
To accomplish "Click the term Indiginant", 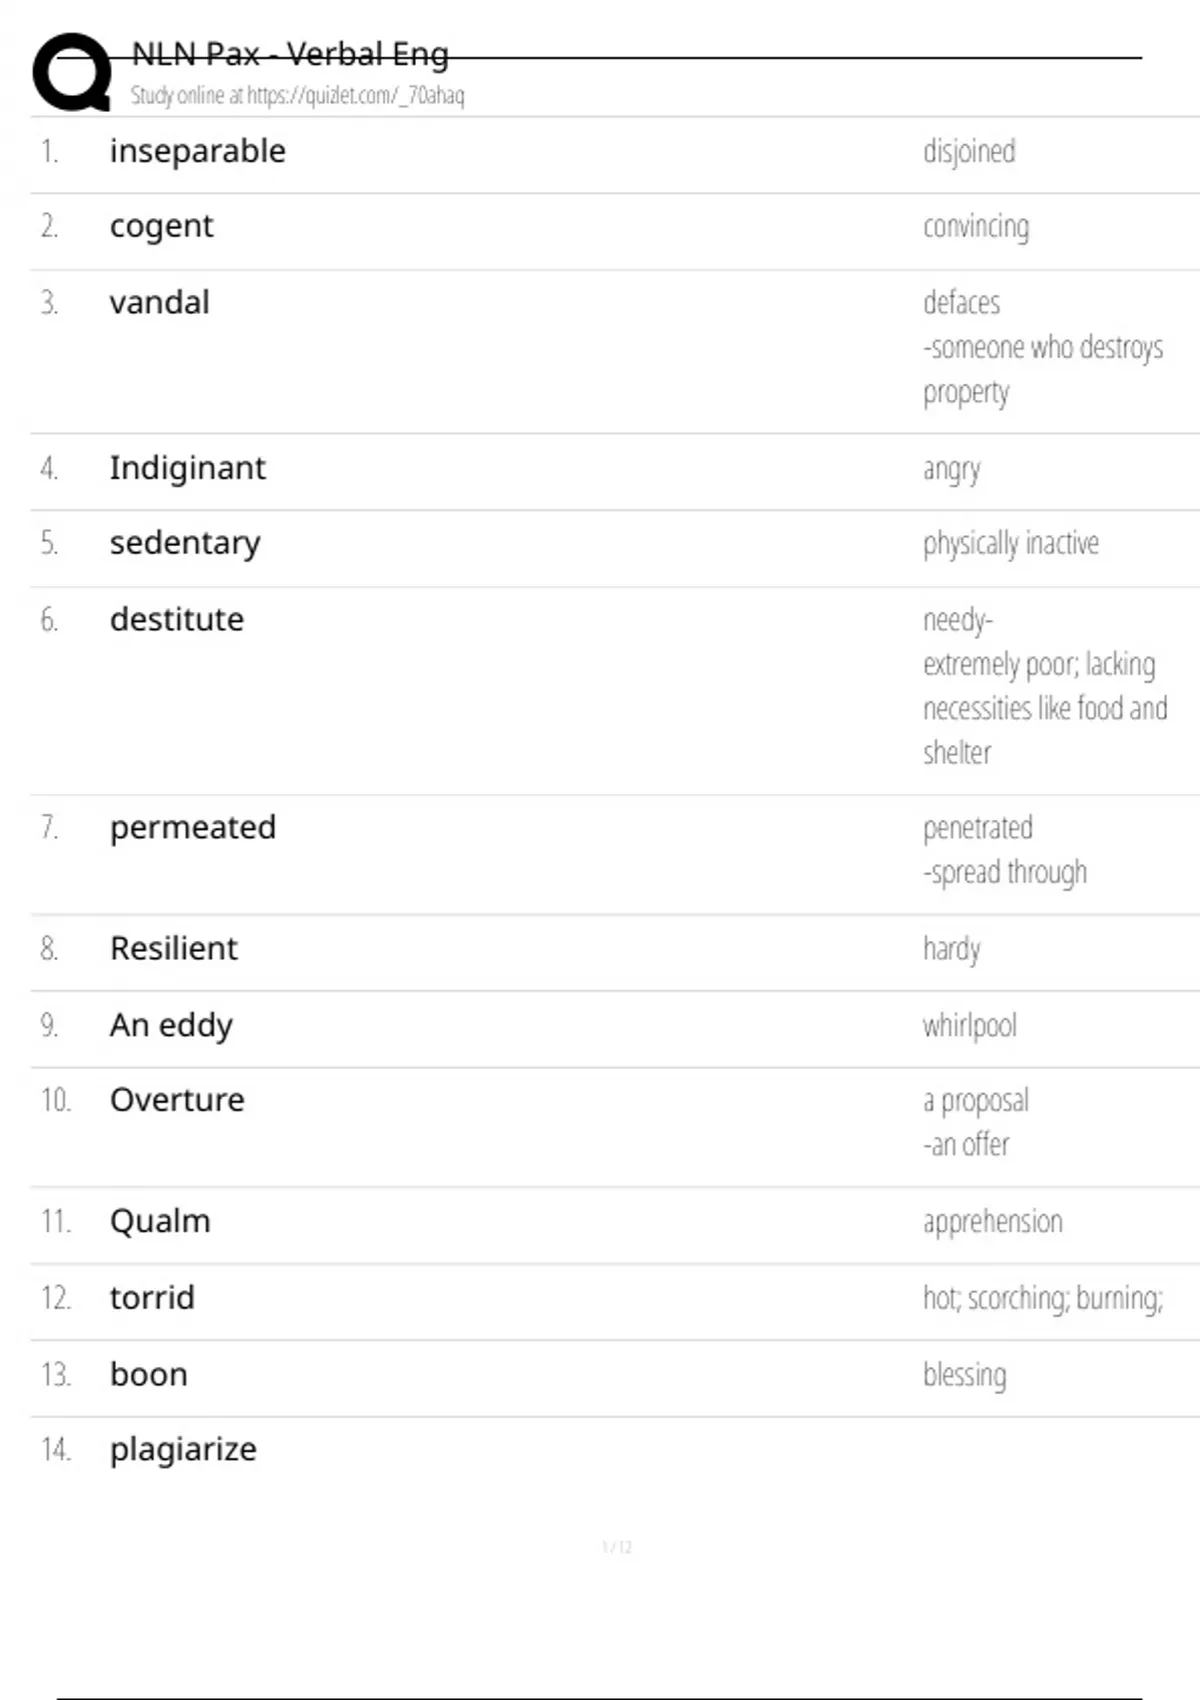I will click(x=188, y=468).
